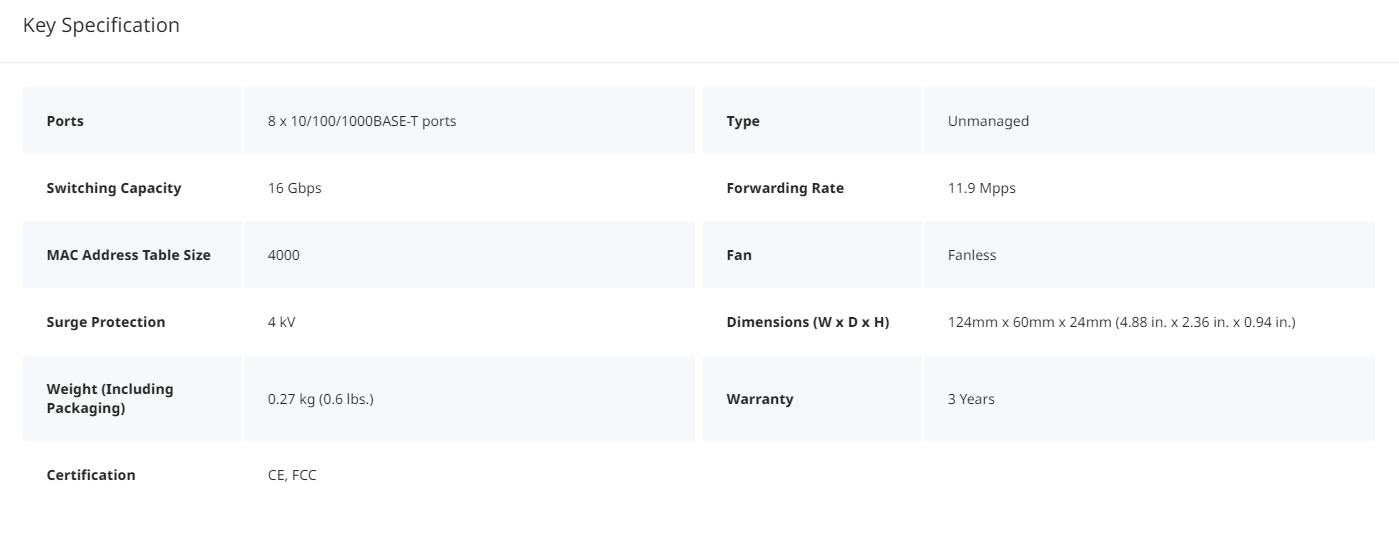Screen dimensions: 1399x553
Task: Click the 11.9 Mpps value
Action: [982, 188]
